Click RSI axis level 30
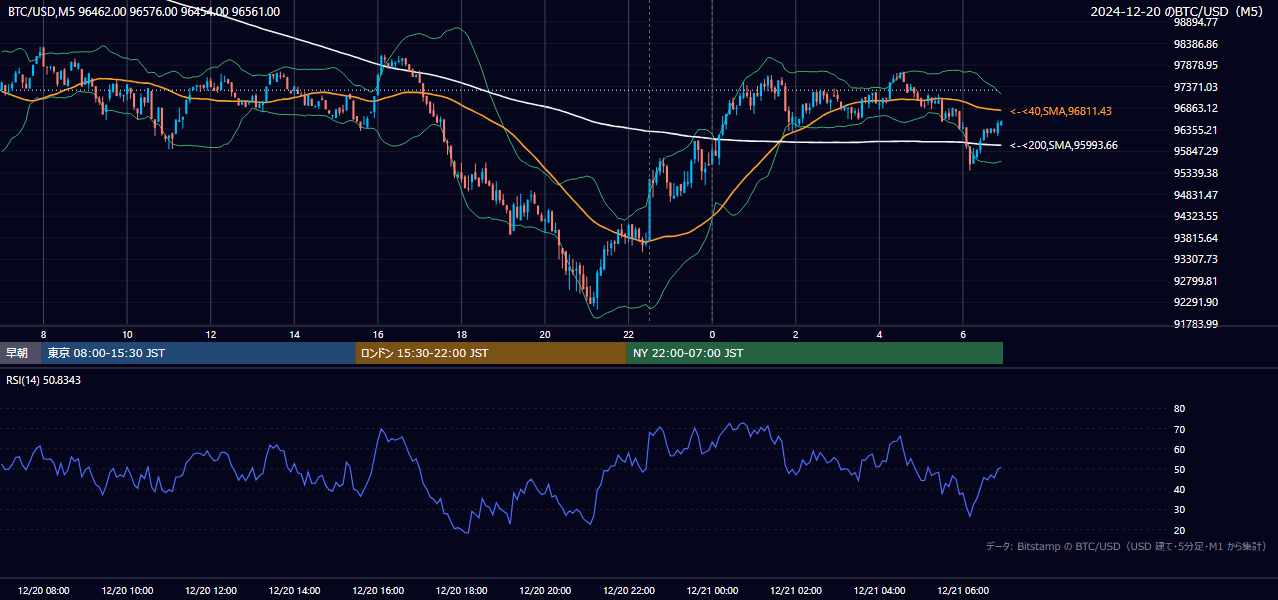Image resolution: width=1278 pixels, height=600 pixels. 1179,509
